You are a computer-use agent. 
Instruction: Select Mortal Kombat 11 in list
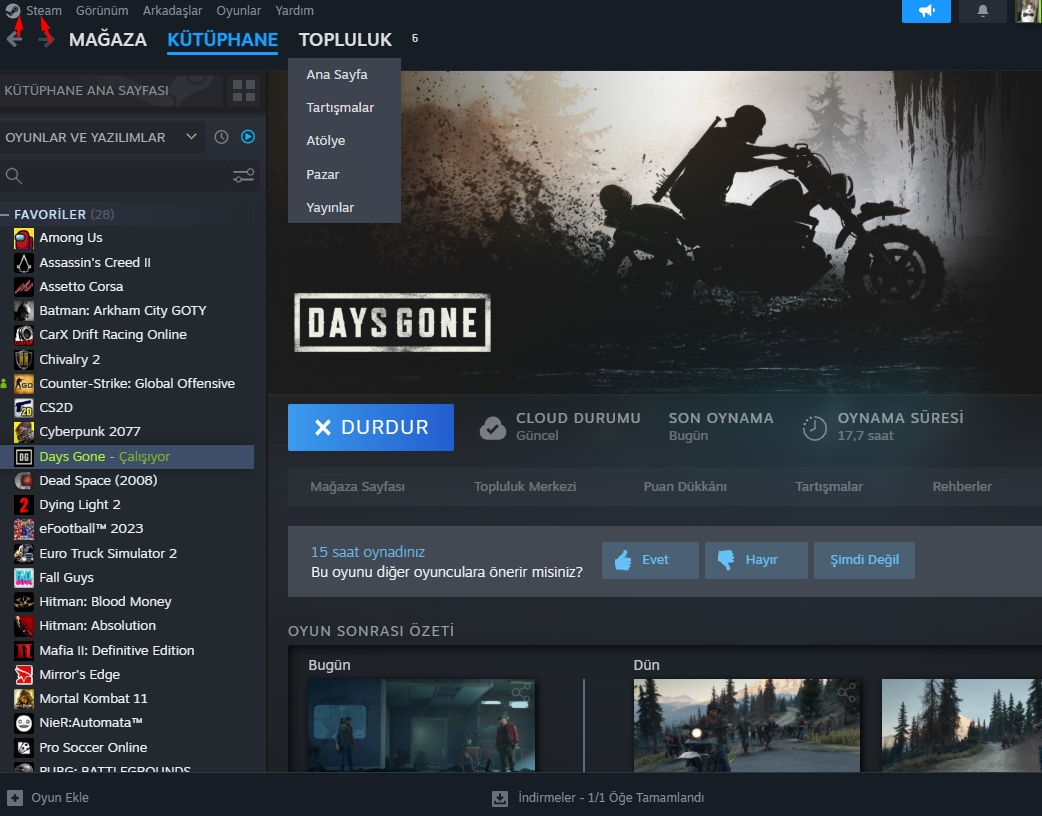93,698
